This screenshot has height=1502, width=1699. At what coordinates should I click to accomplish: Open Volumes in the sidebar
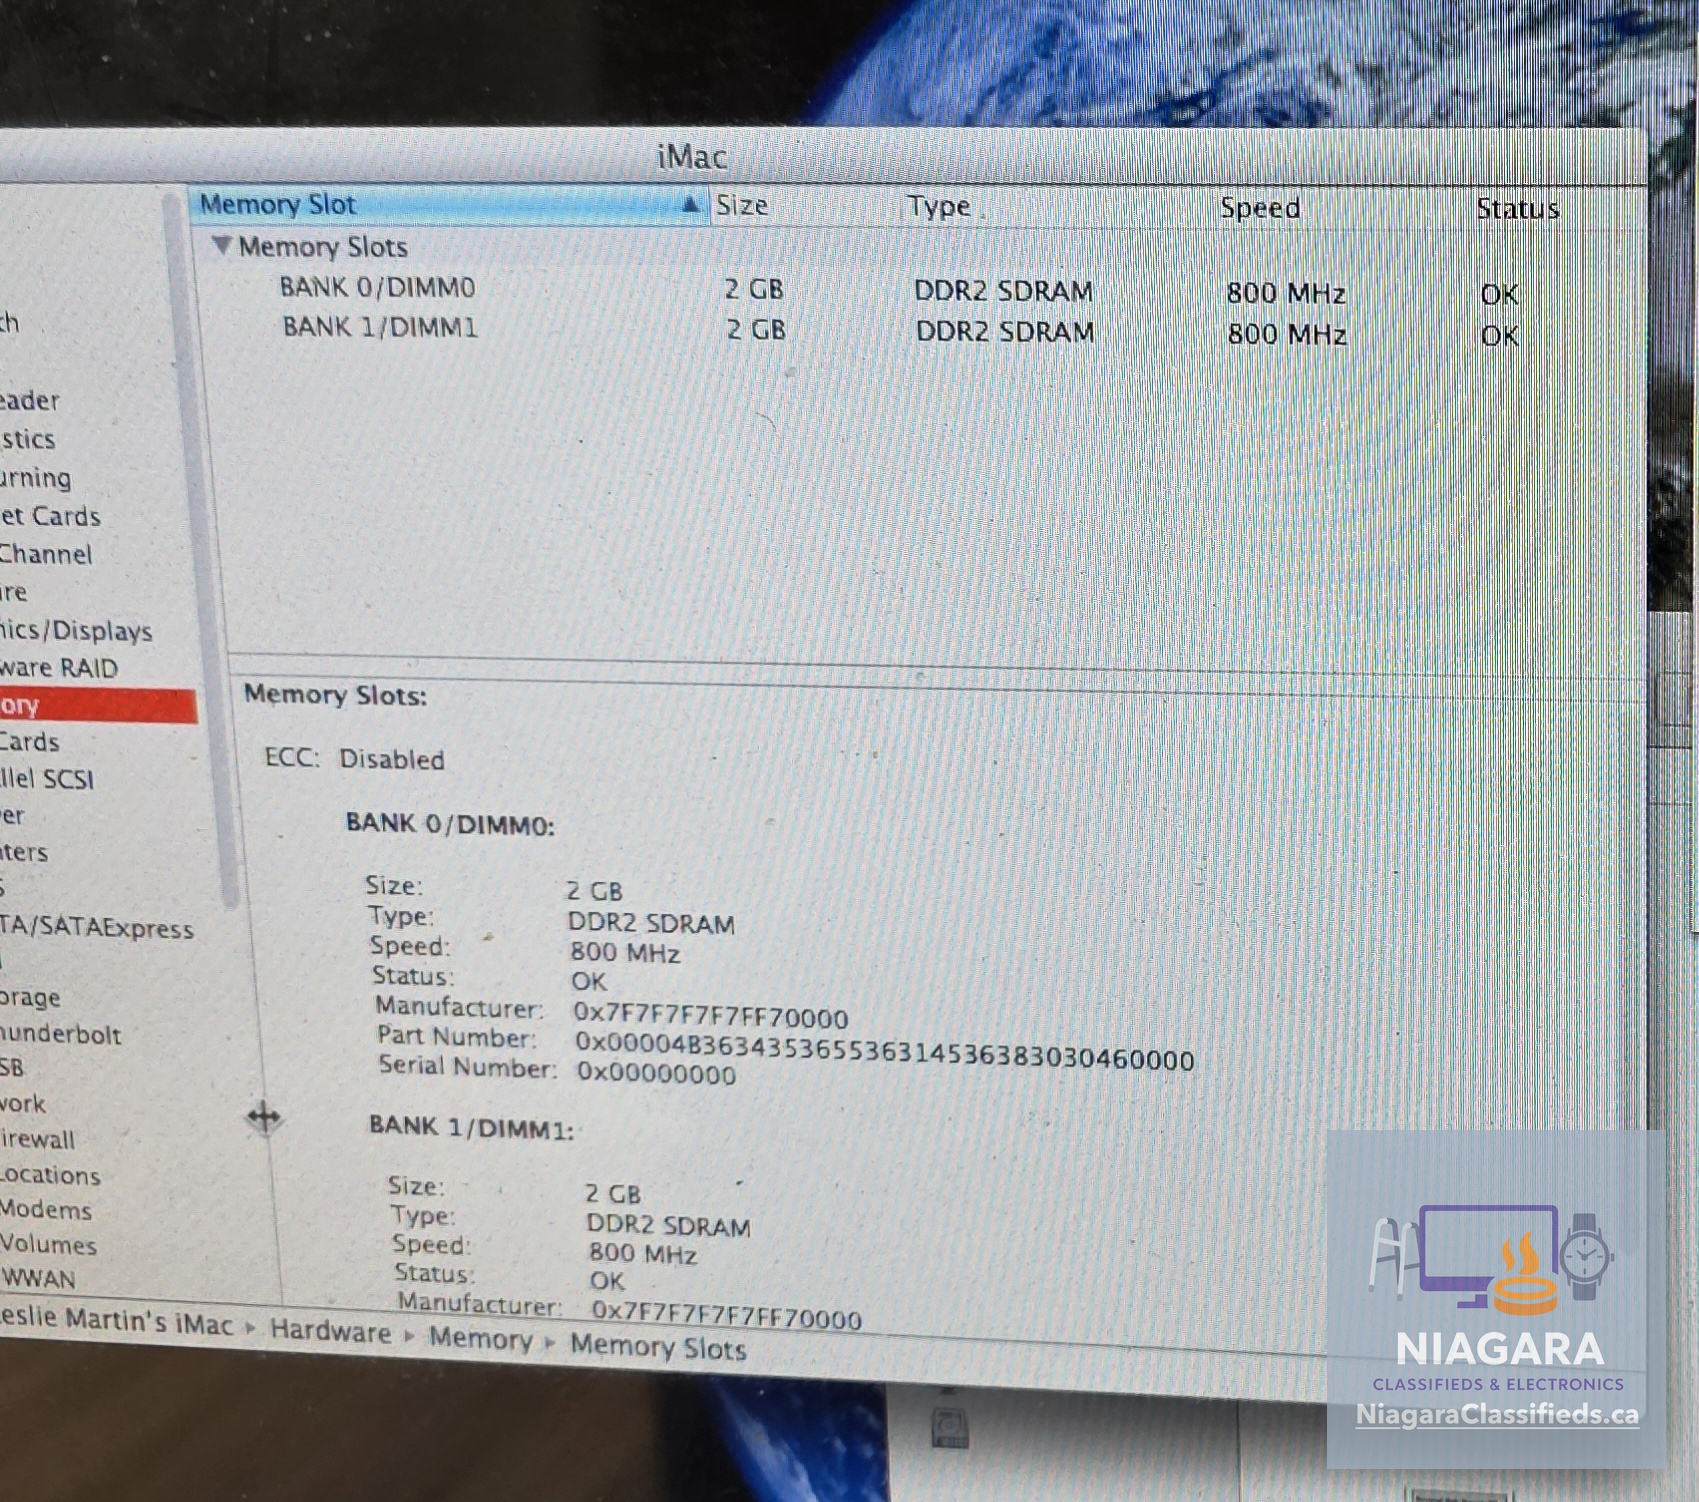(x=49, y=1245)
